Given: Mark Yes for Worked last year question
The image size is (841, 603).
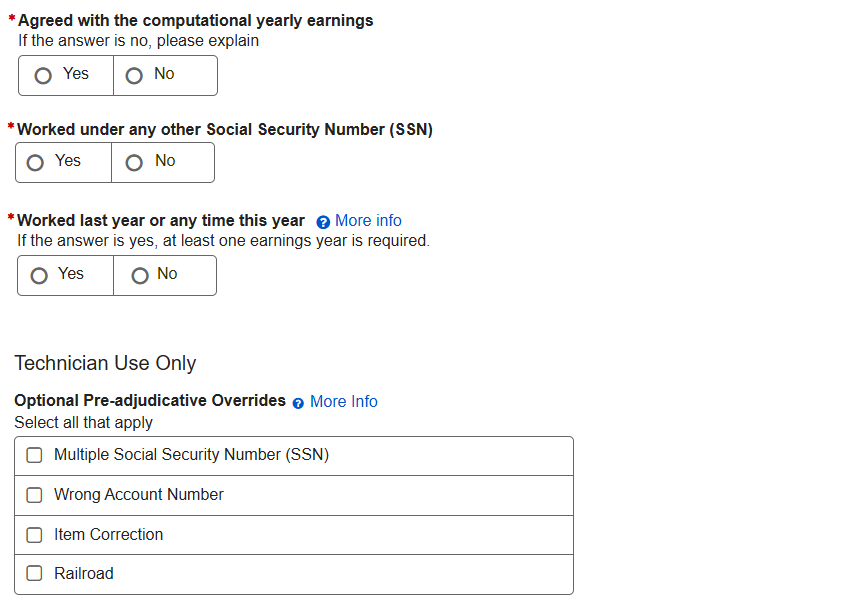Looking at the screenshot, I should (39, 275).
